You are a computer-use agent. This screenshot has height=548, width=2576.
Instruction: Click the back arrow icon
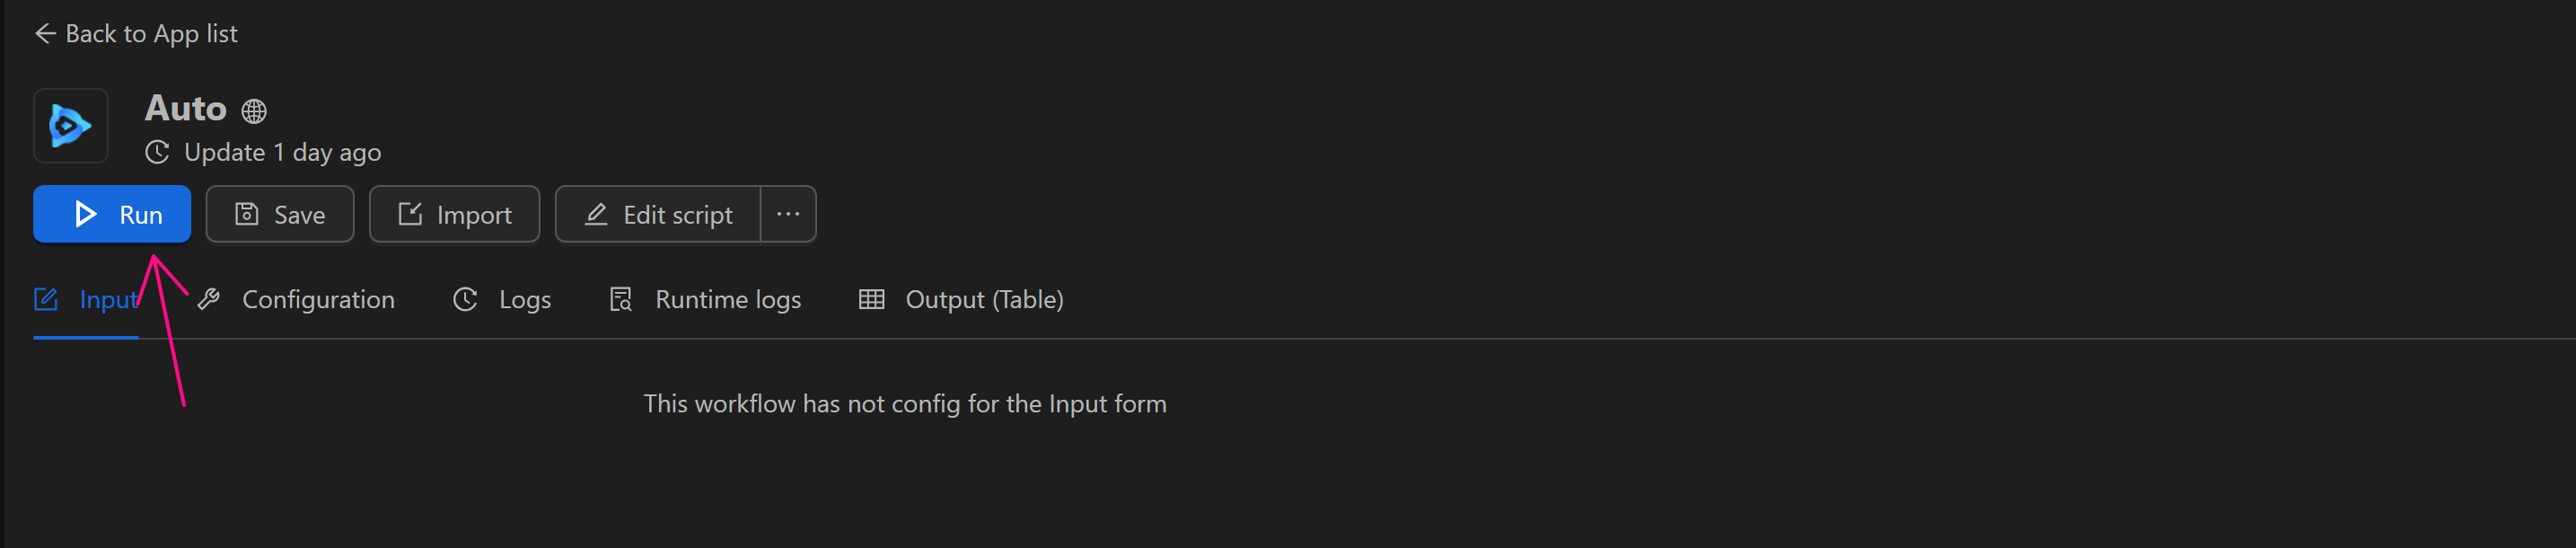click(x=45, y=34)
